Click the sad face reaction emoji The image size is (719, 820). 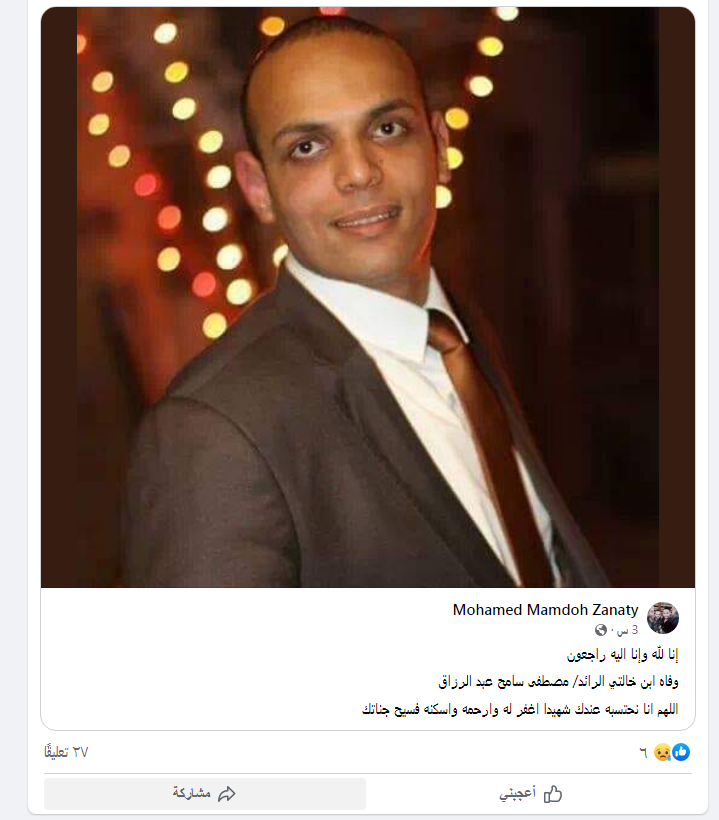[663, 752]
